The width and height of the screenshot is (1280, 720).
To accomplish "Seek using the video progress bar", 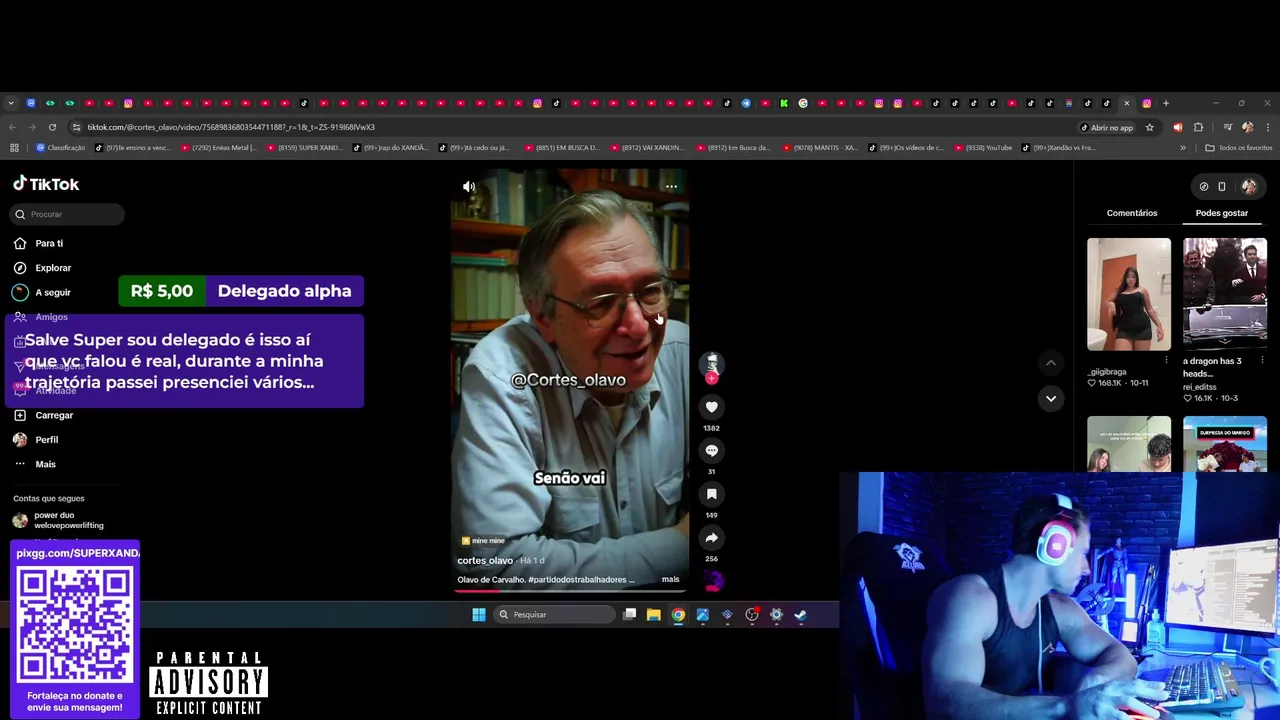I will [569, 590].
